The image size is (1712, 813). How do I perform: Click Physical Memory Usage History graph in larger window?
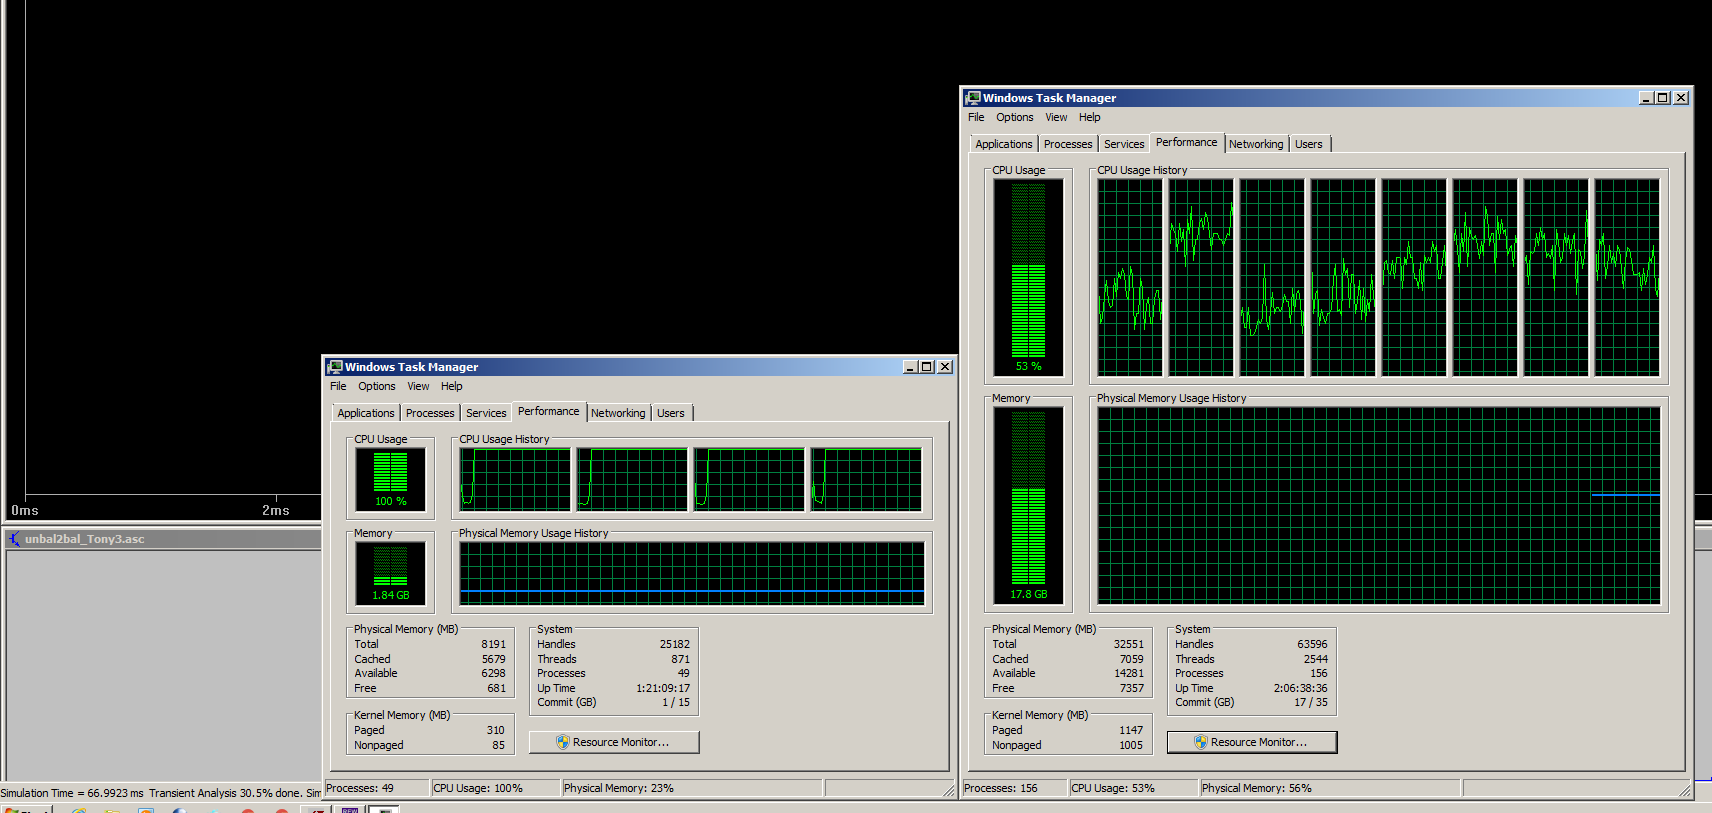[x=1379, y=505]
